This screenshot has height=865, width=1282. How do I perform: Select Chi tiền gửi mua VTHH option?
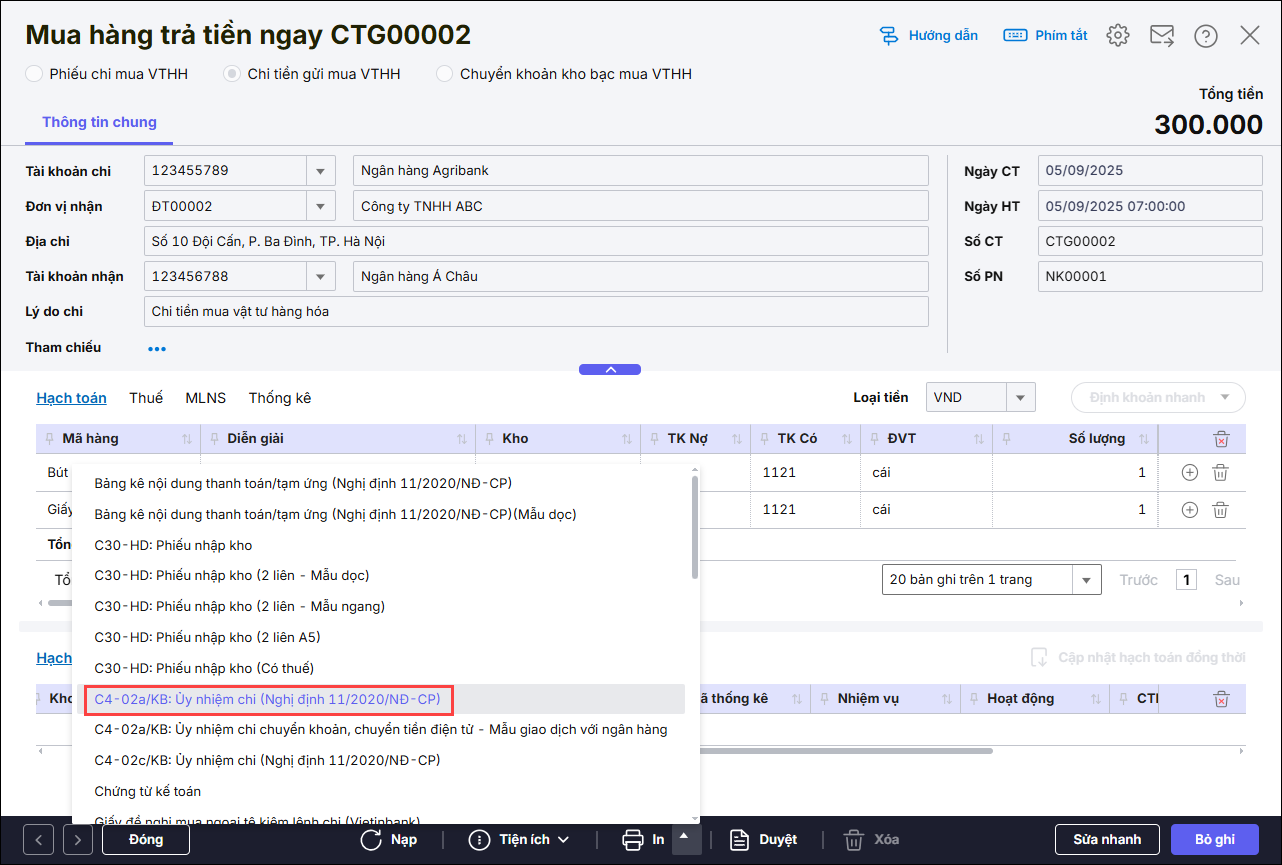coord(232,74)
